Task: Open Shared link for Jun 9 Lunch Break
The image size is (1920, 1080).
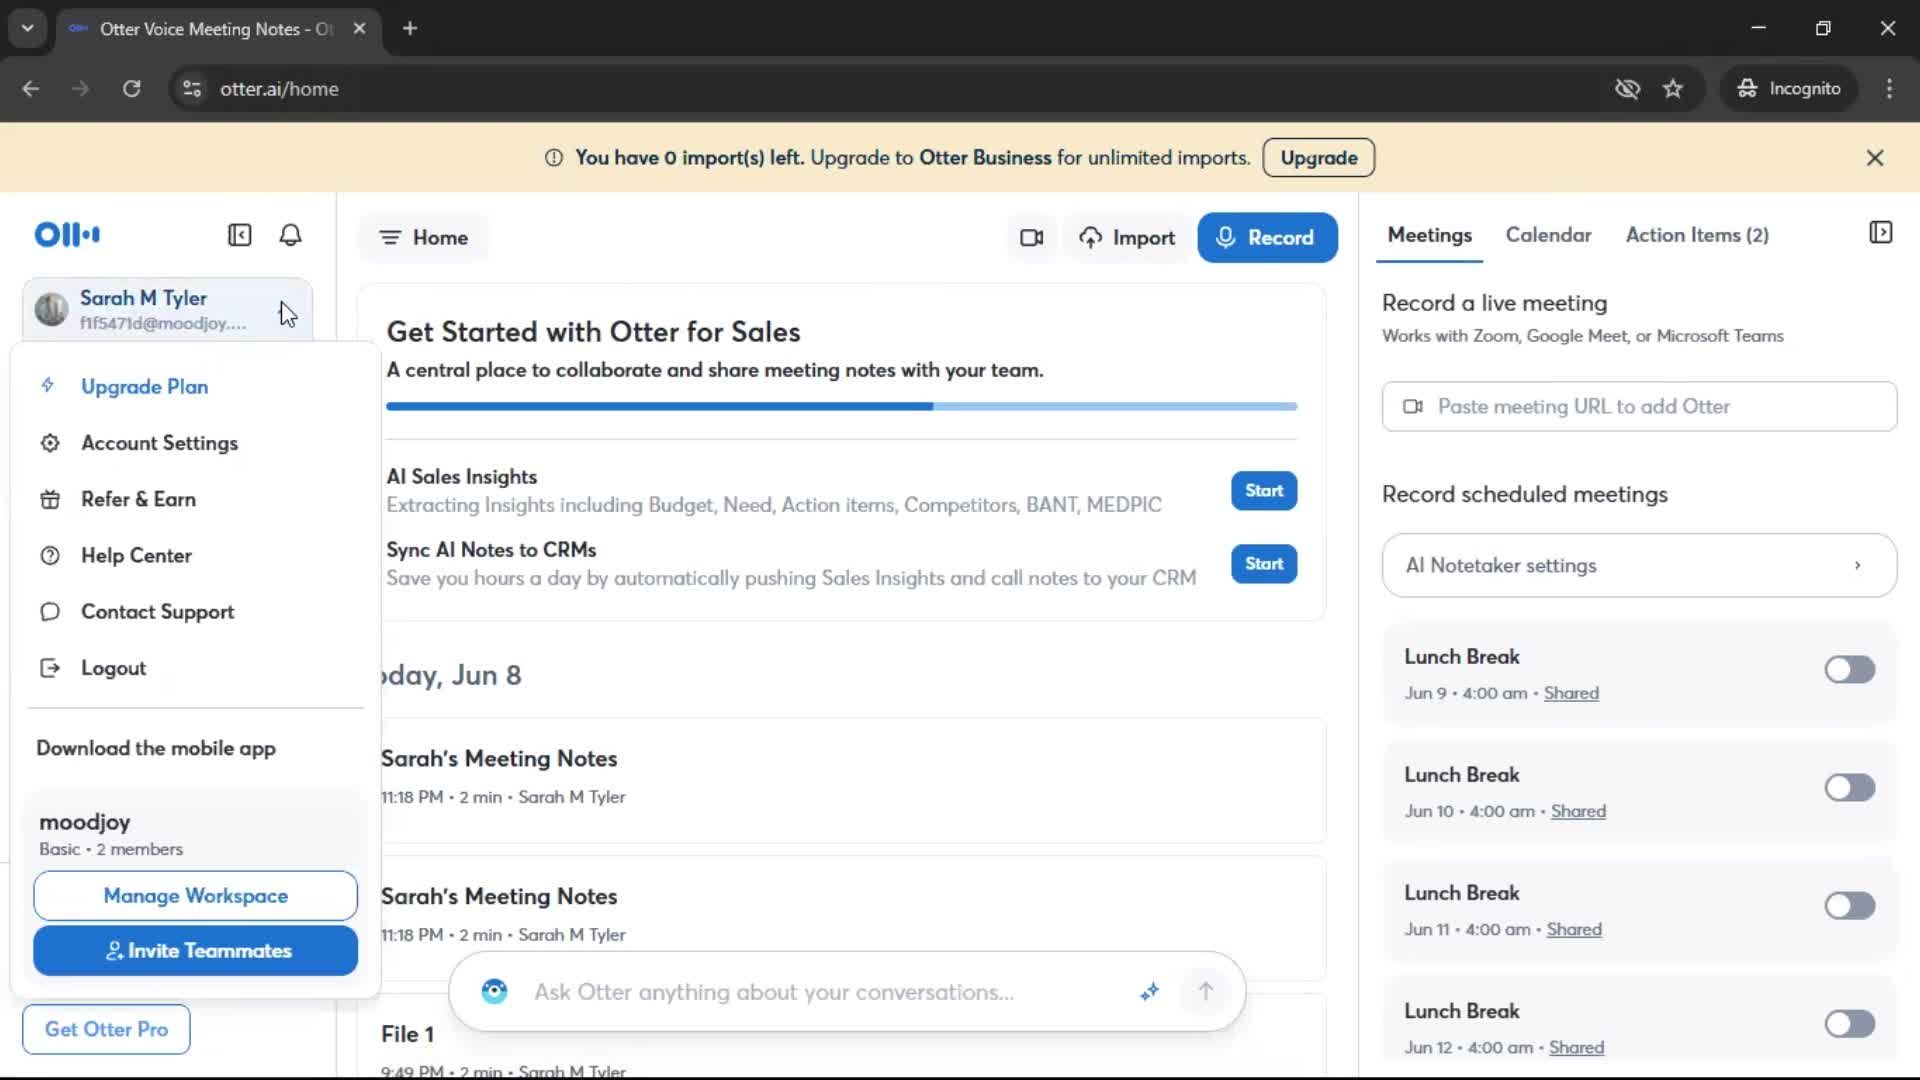Action: 1571,693
